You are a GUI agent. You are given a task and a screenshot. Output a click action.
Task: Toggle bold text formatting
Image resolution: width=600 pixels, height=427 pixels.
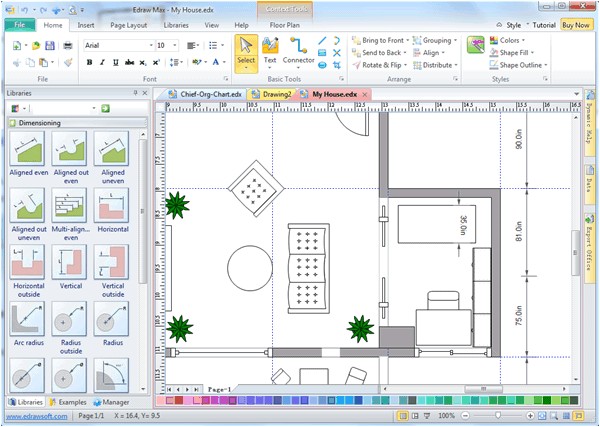(89, 62)
